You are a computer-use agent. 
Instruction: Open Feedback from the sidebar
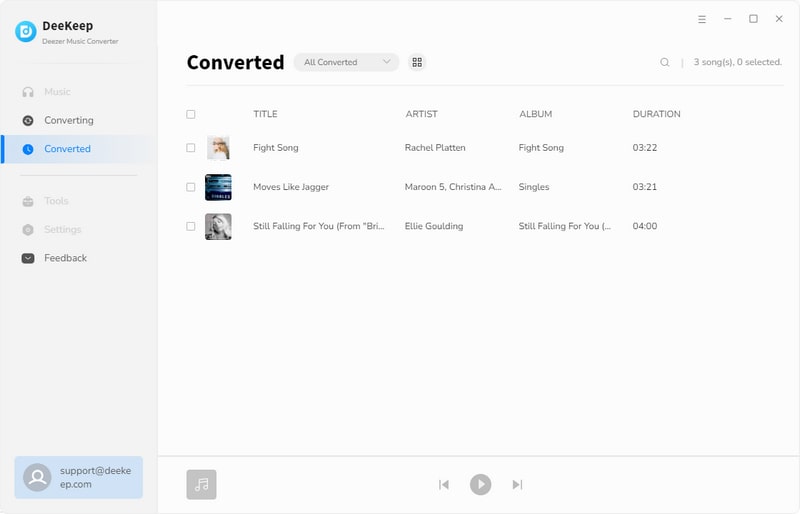(65, 258)
